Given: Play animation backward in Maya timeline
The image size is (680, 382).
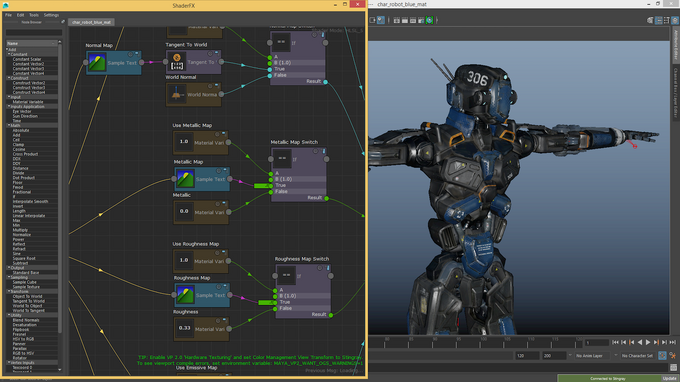Looking at the screenshot, I should pyautogui.click(x=640, y=343).
